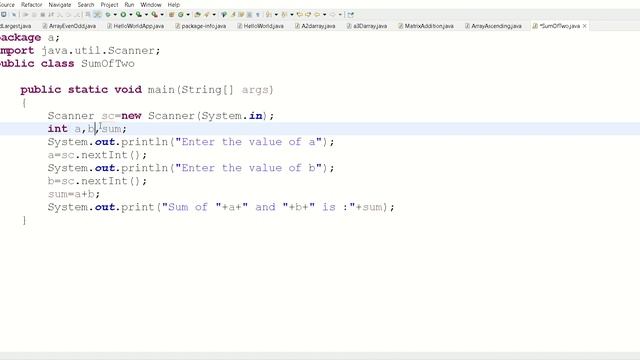Toggle Show Whitespace Characters

tap(258, 15)
